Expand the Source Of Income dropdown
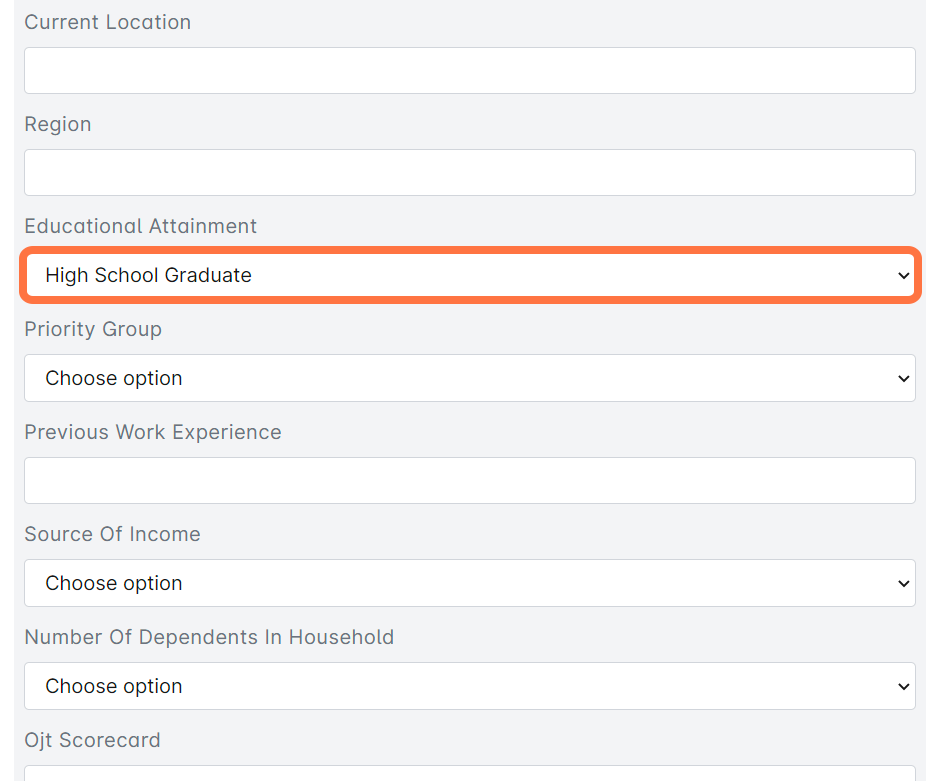The image size is (933, 781). click(469, 583)
